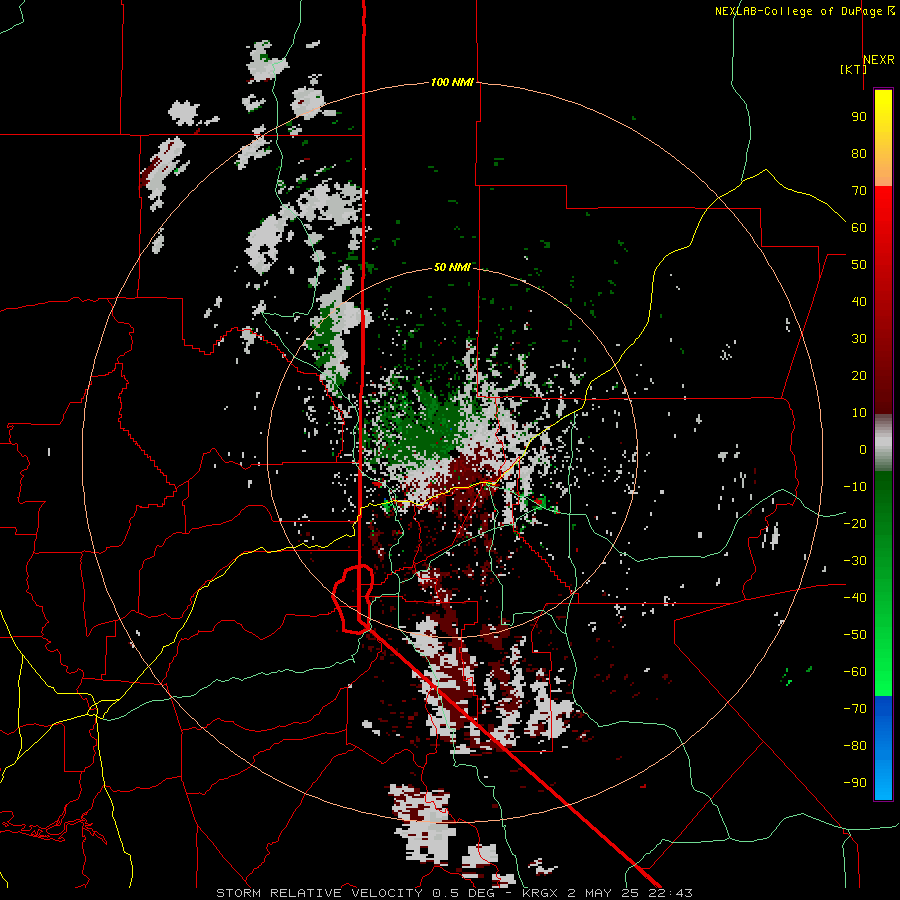Click the blue bottom segment of the color bar
The width and height of the screenshot is (900, 900).
tap(883, 748)
